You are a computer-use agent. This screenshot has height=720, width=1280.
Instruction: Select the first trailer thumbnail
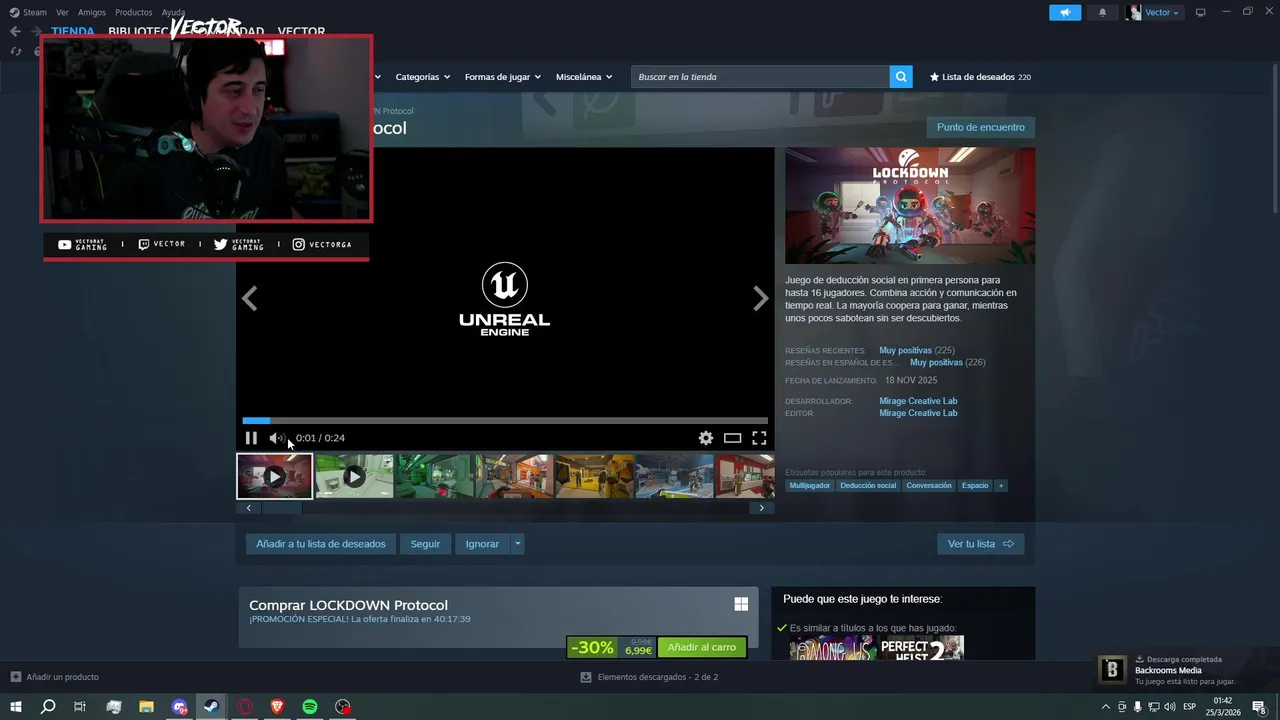point(274,476)
